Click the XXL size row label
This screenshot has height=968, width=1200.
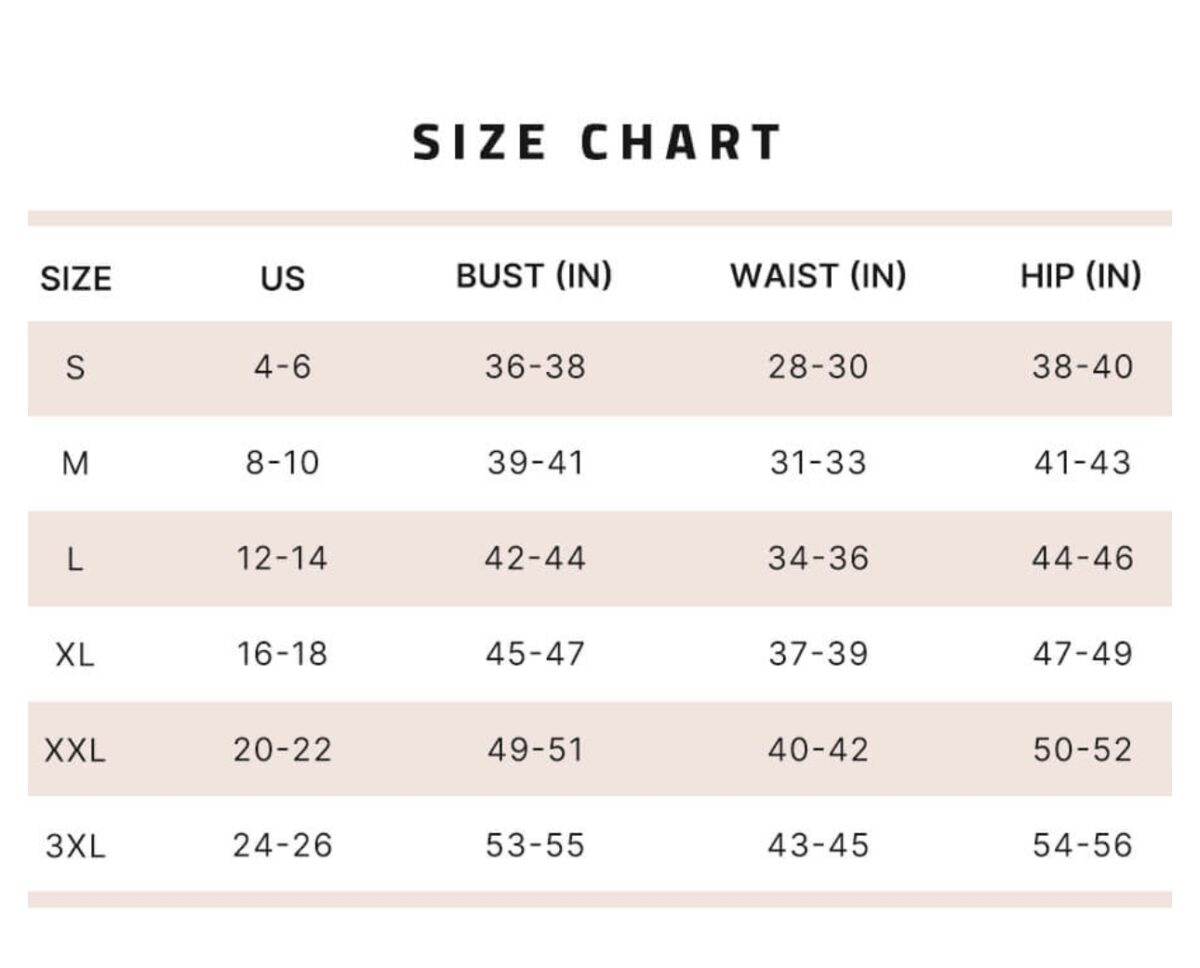(75, 750)
